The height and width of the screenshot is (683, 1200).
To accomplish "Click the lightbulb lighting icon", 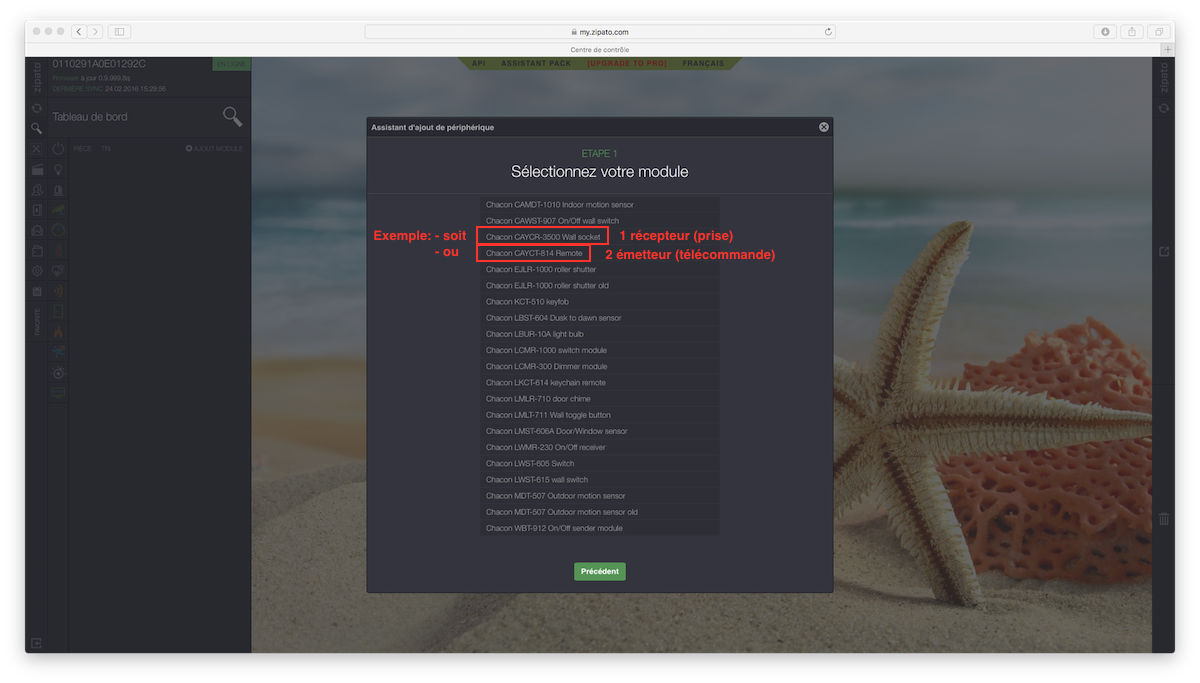I will (x=58, y=170).
